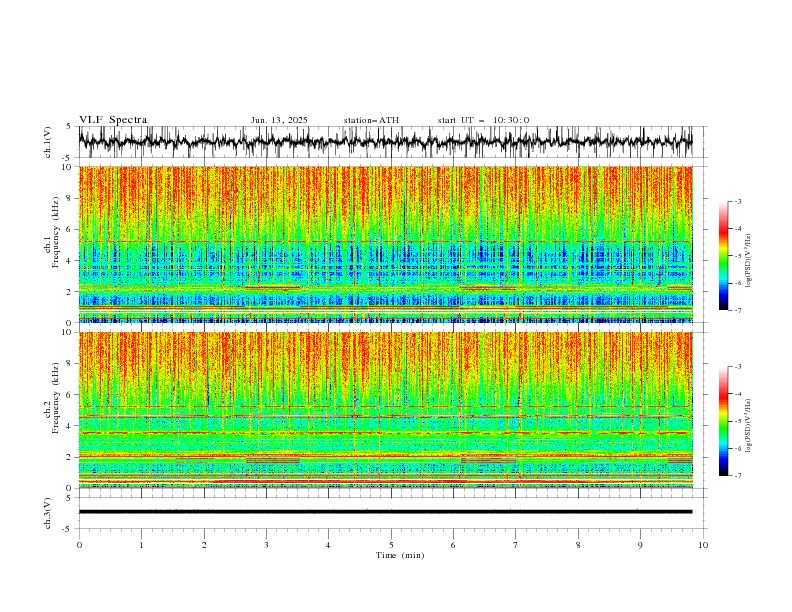
Task: Select the "ch.2 Frequency (kHz)" axis label
Action: click(x=52, y=397)
